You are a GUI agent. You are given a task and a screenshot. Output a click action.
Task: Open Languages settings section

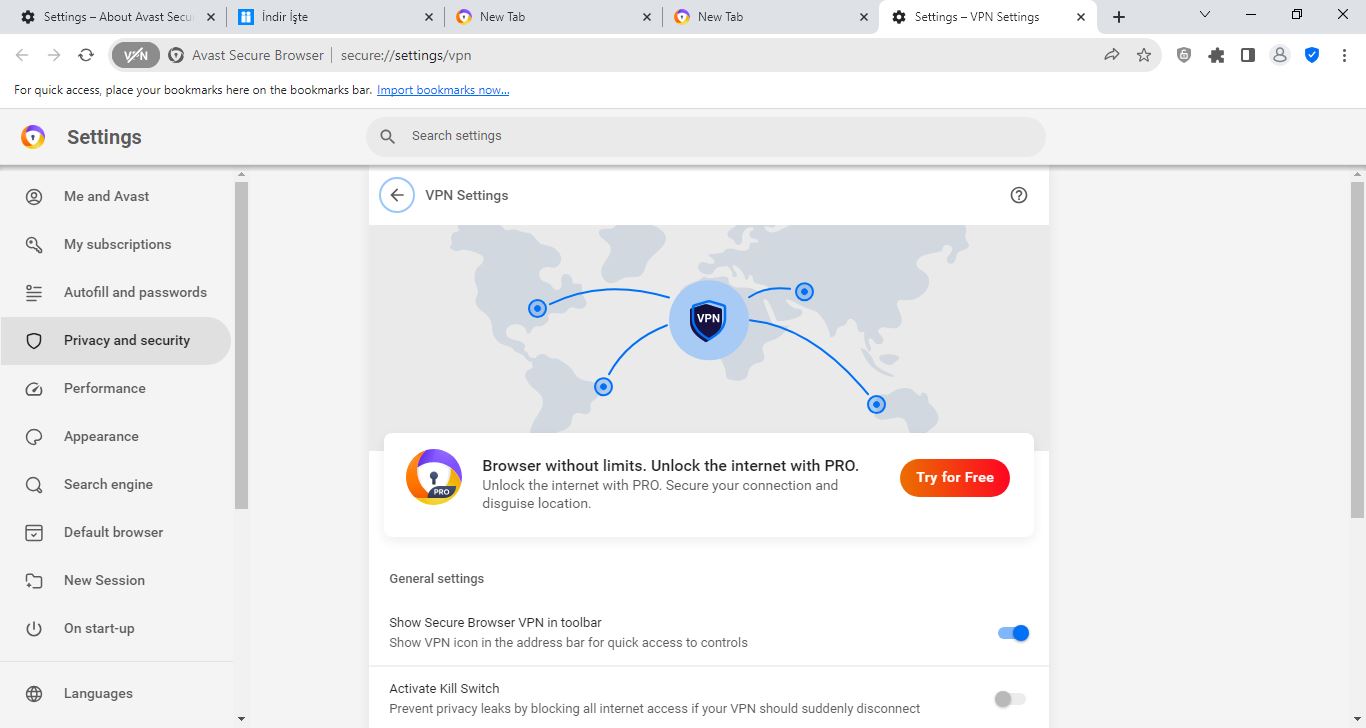click(x=115, y=693)
